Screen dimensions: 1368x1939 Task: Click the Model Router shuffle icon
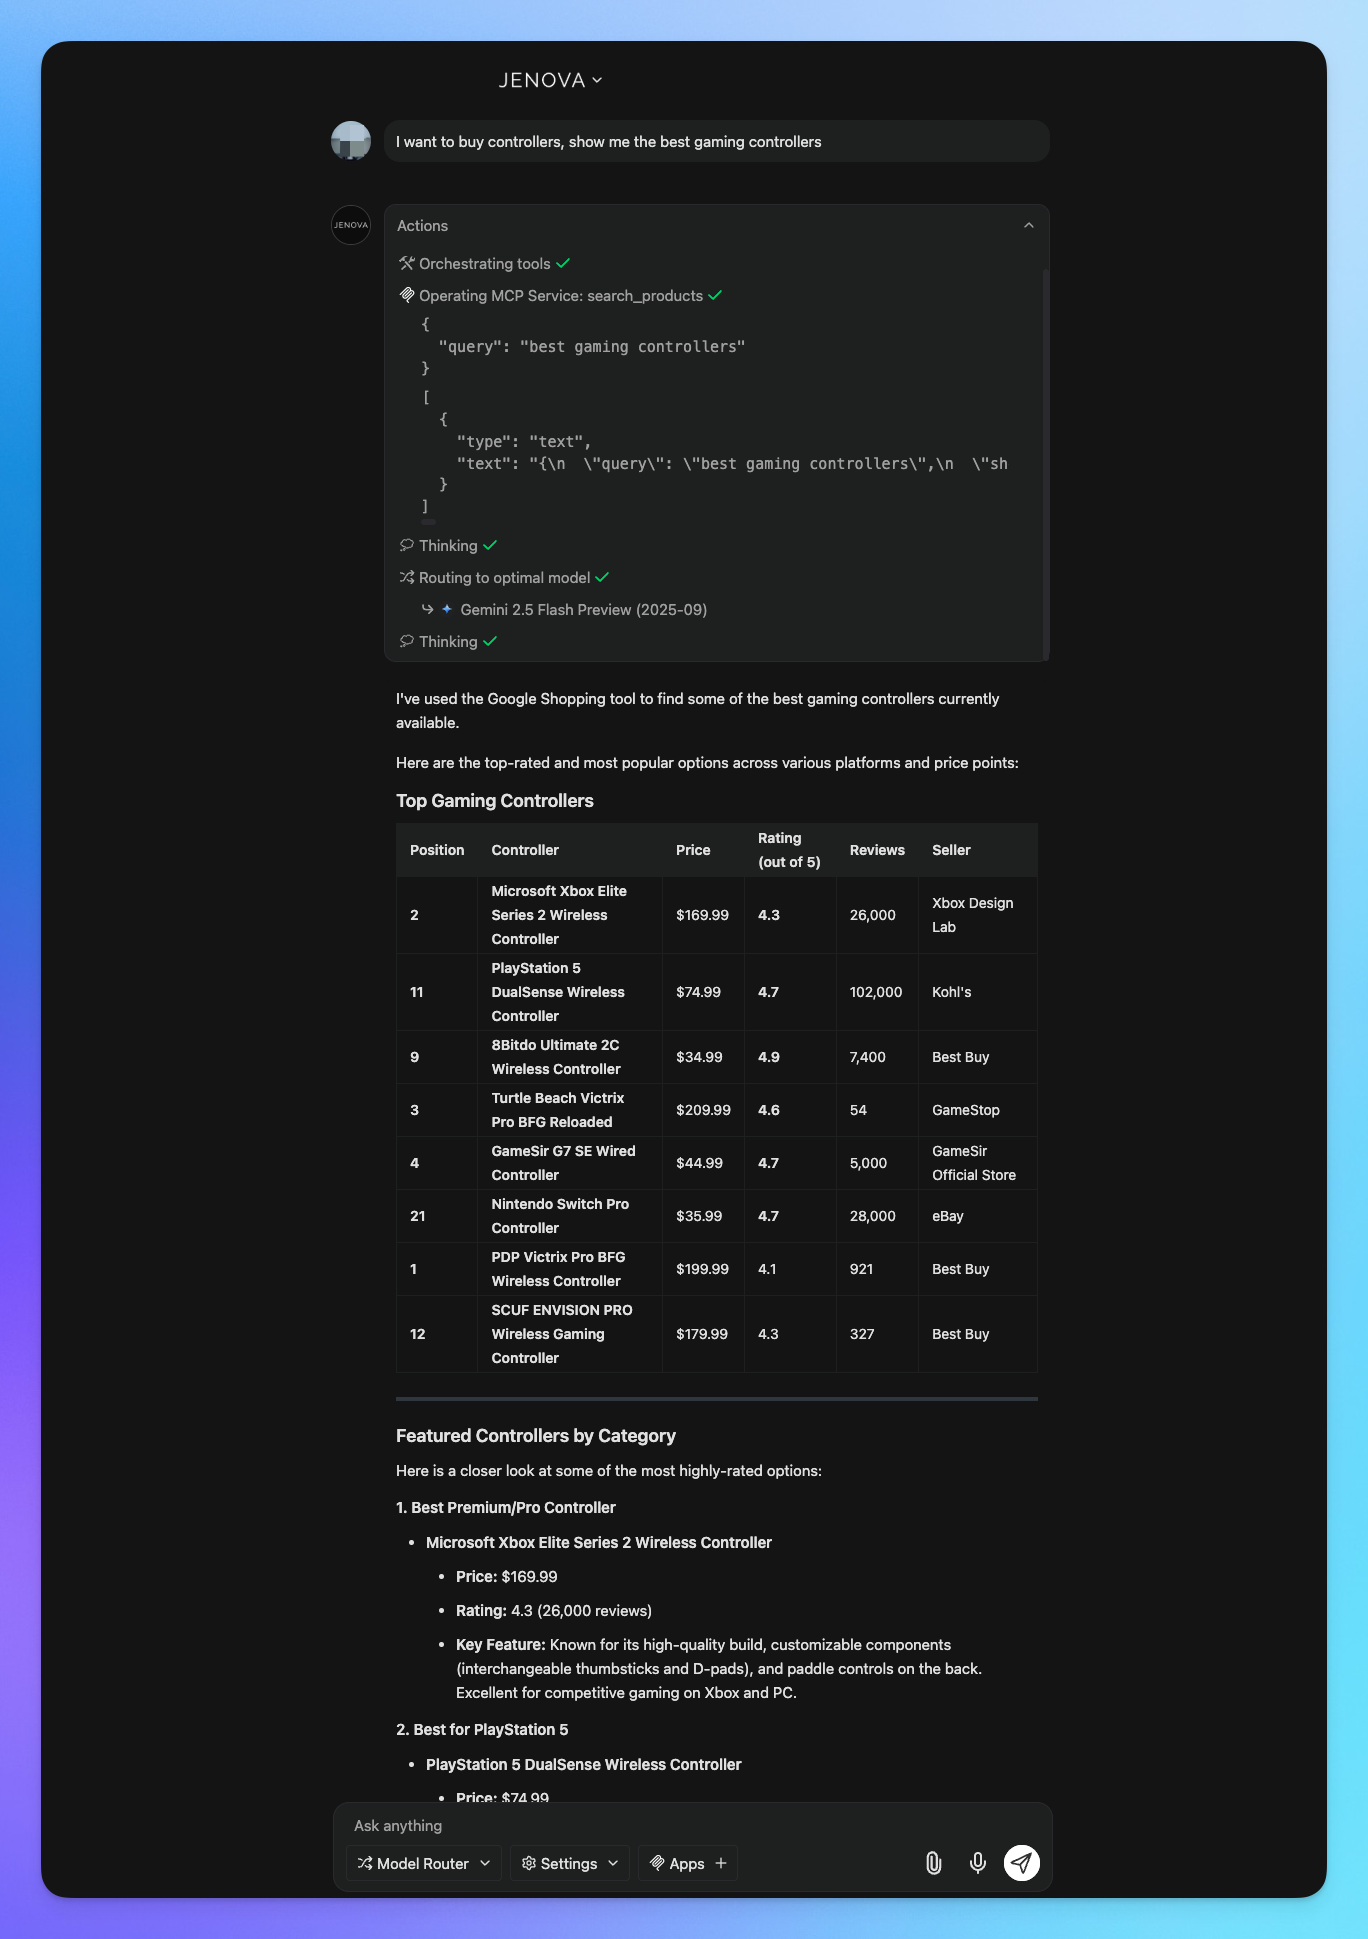(x=364, y=1863)
